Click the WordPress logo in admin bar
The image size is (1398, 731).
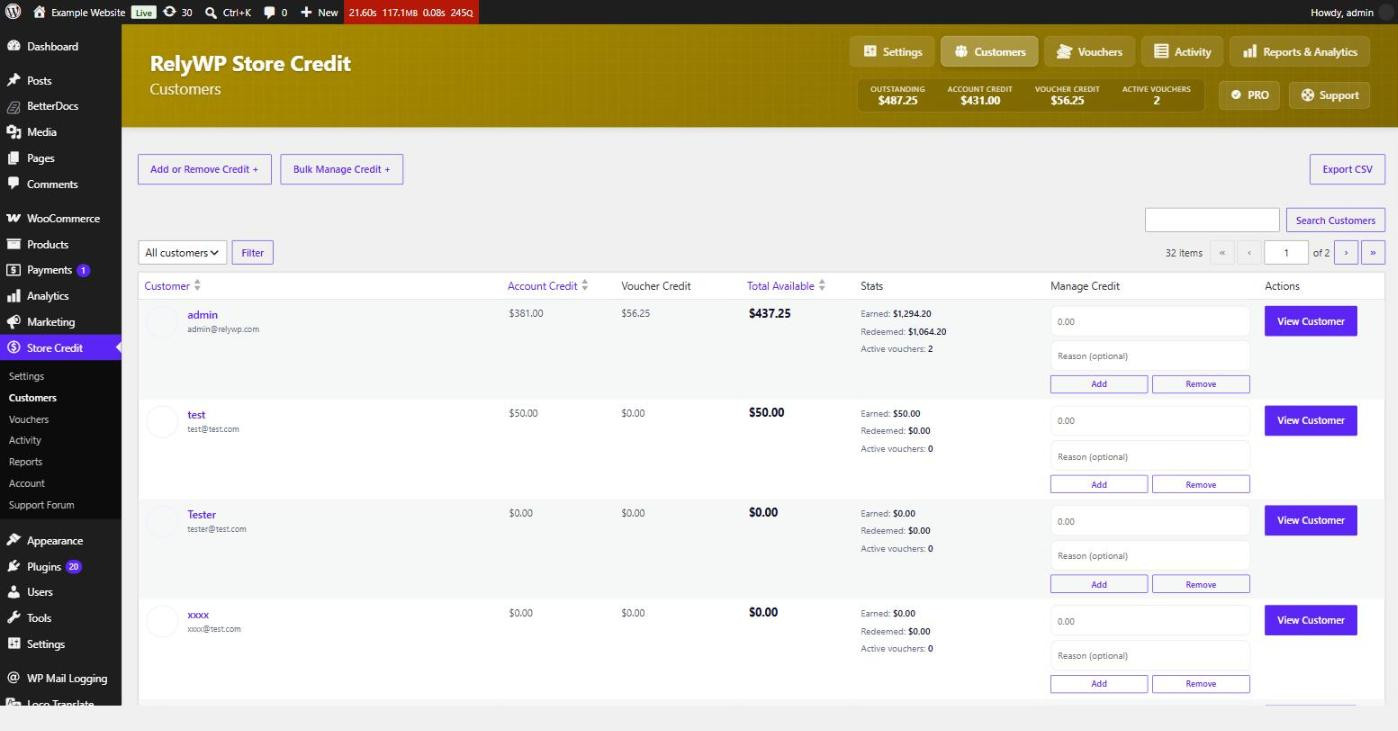click(14, 12)
